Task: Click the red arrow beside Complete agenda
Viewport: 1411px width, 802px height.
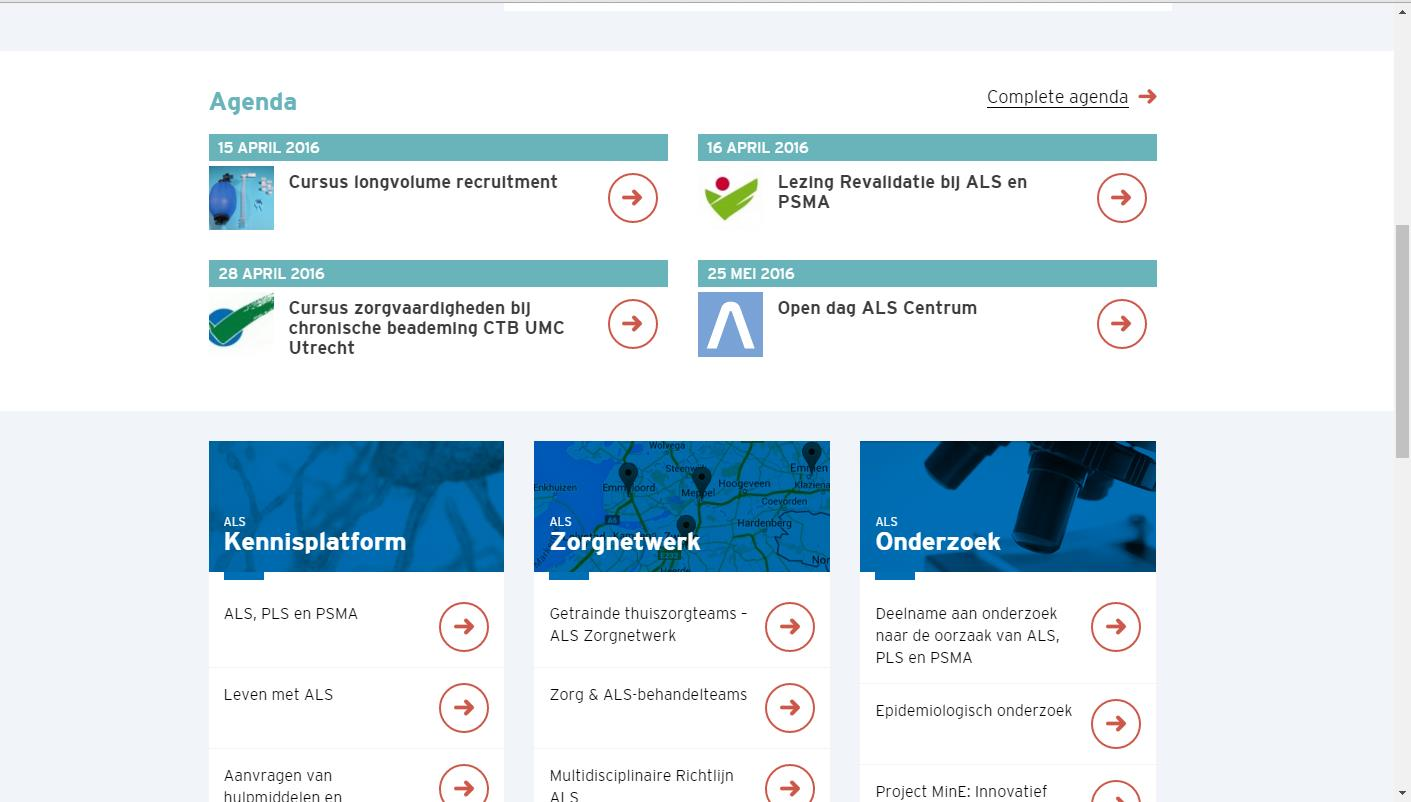Action: pyautogui.click(x=1147, y=96)
